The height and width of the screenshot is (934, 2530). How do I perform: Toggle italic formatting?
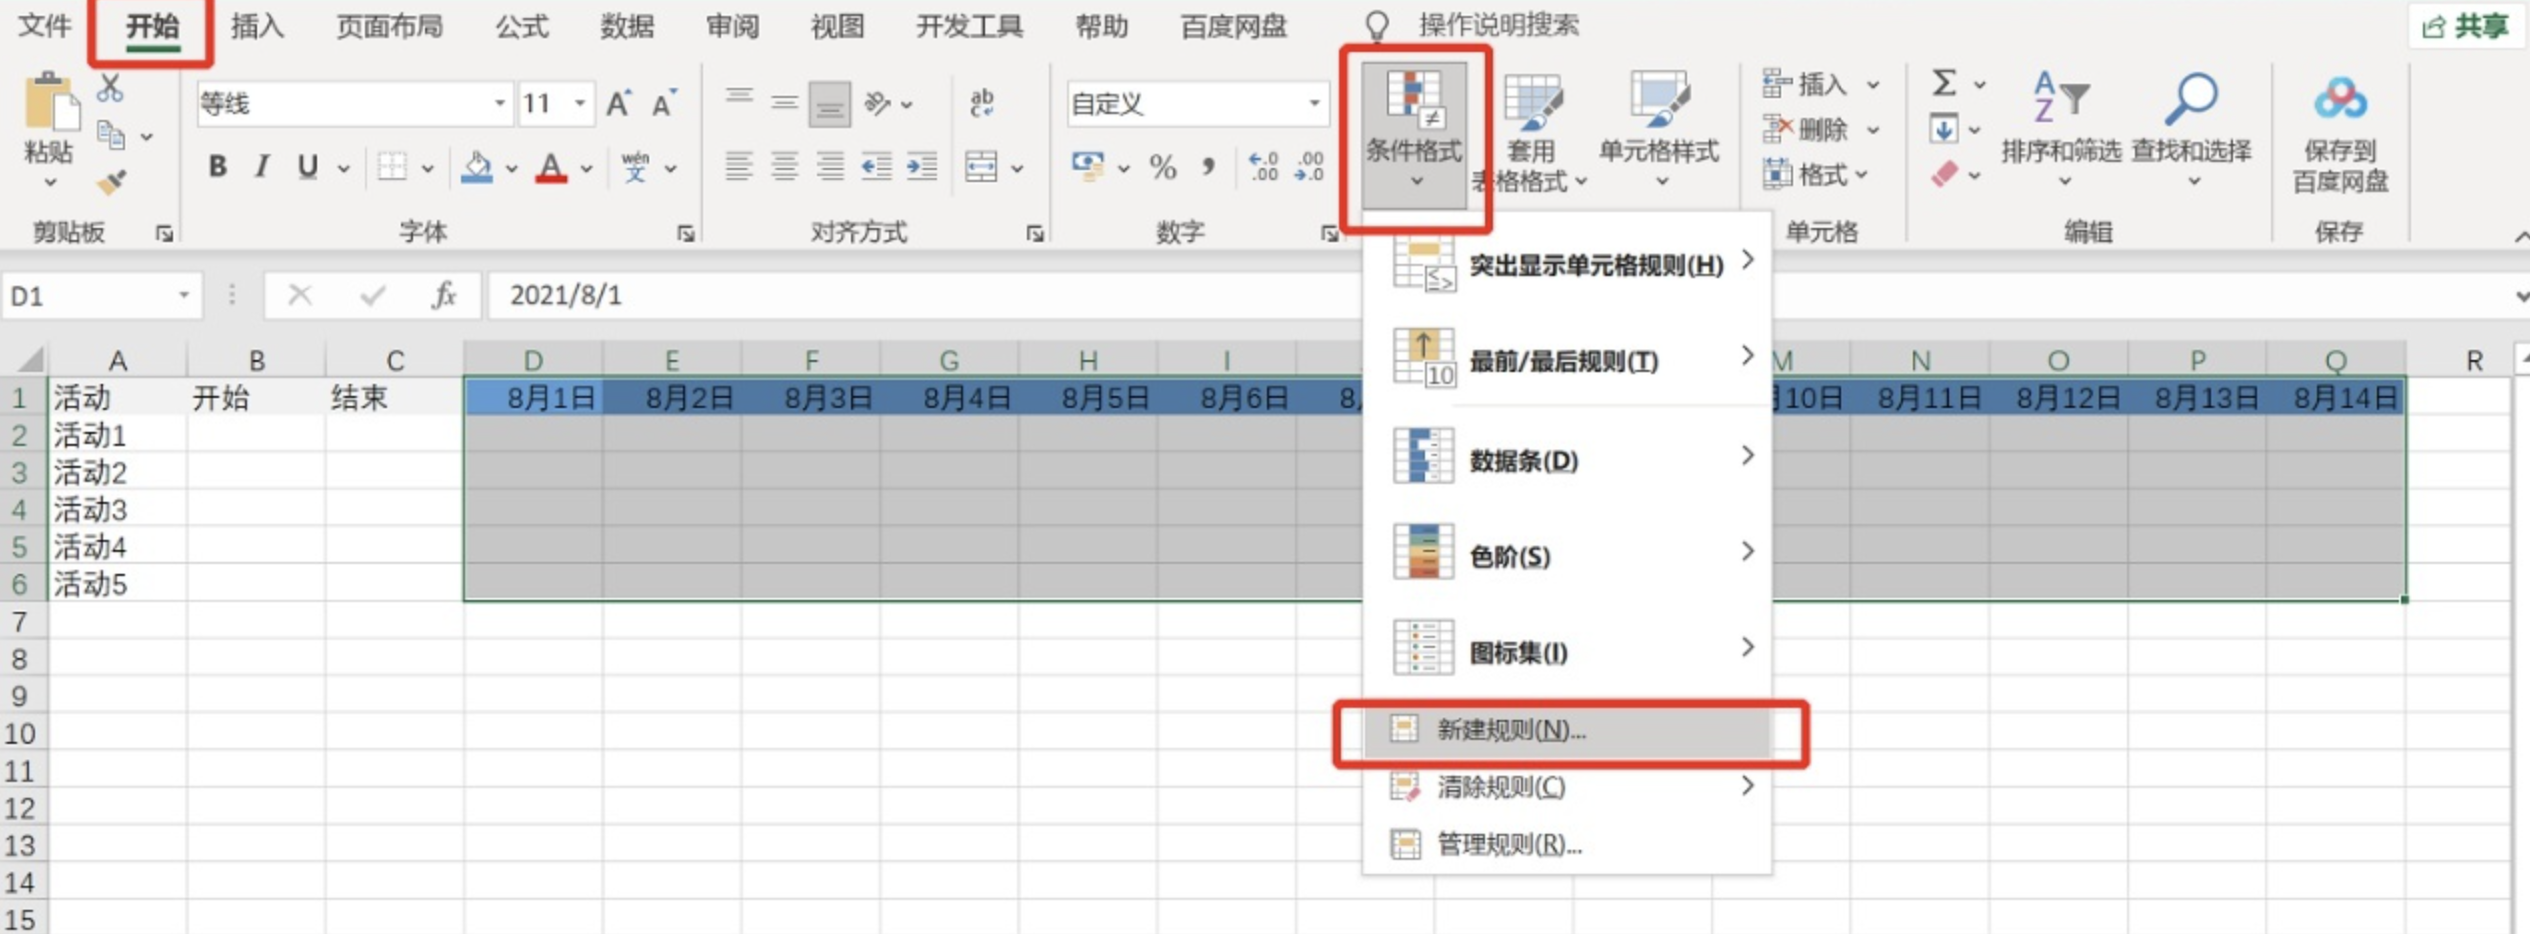pos(262,167)
